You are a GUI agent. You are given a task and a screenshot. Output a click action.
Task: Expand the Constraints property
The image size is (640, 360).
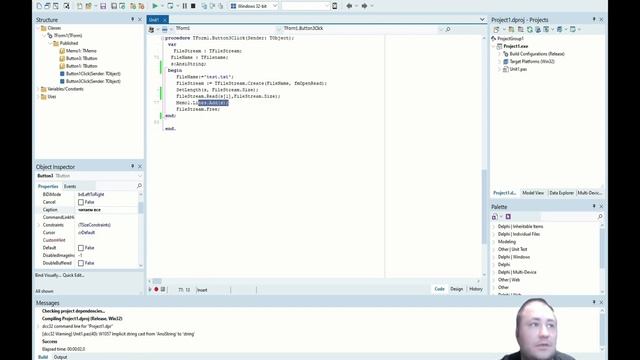pos(39,225)
